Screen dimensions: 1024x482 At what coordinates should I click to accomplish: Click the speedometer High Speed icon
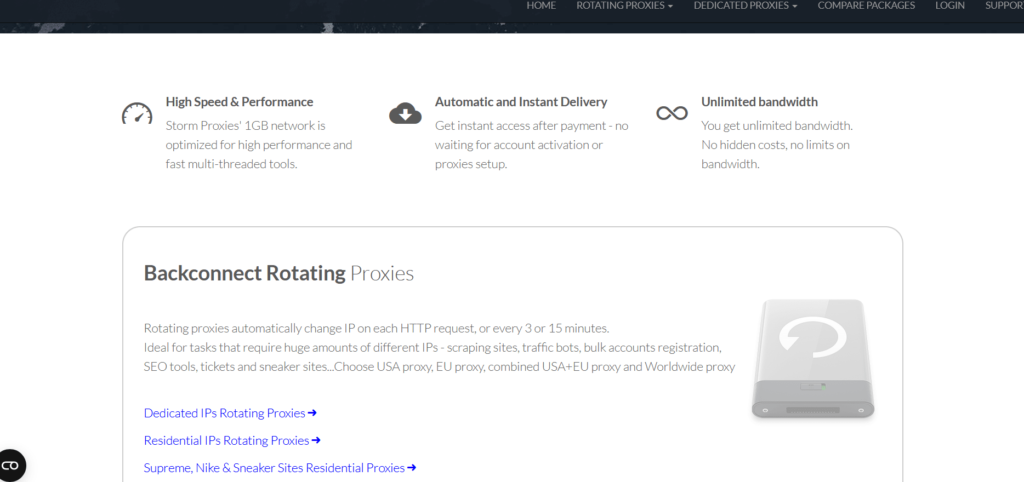coord(136,113)
